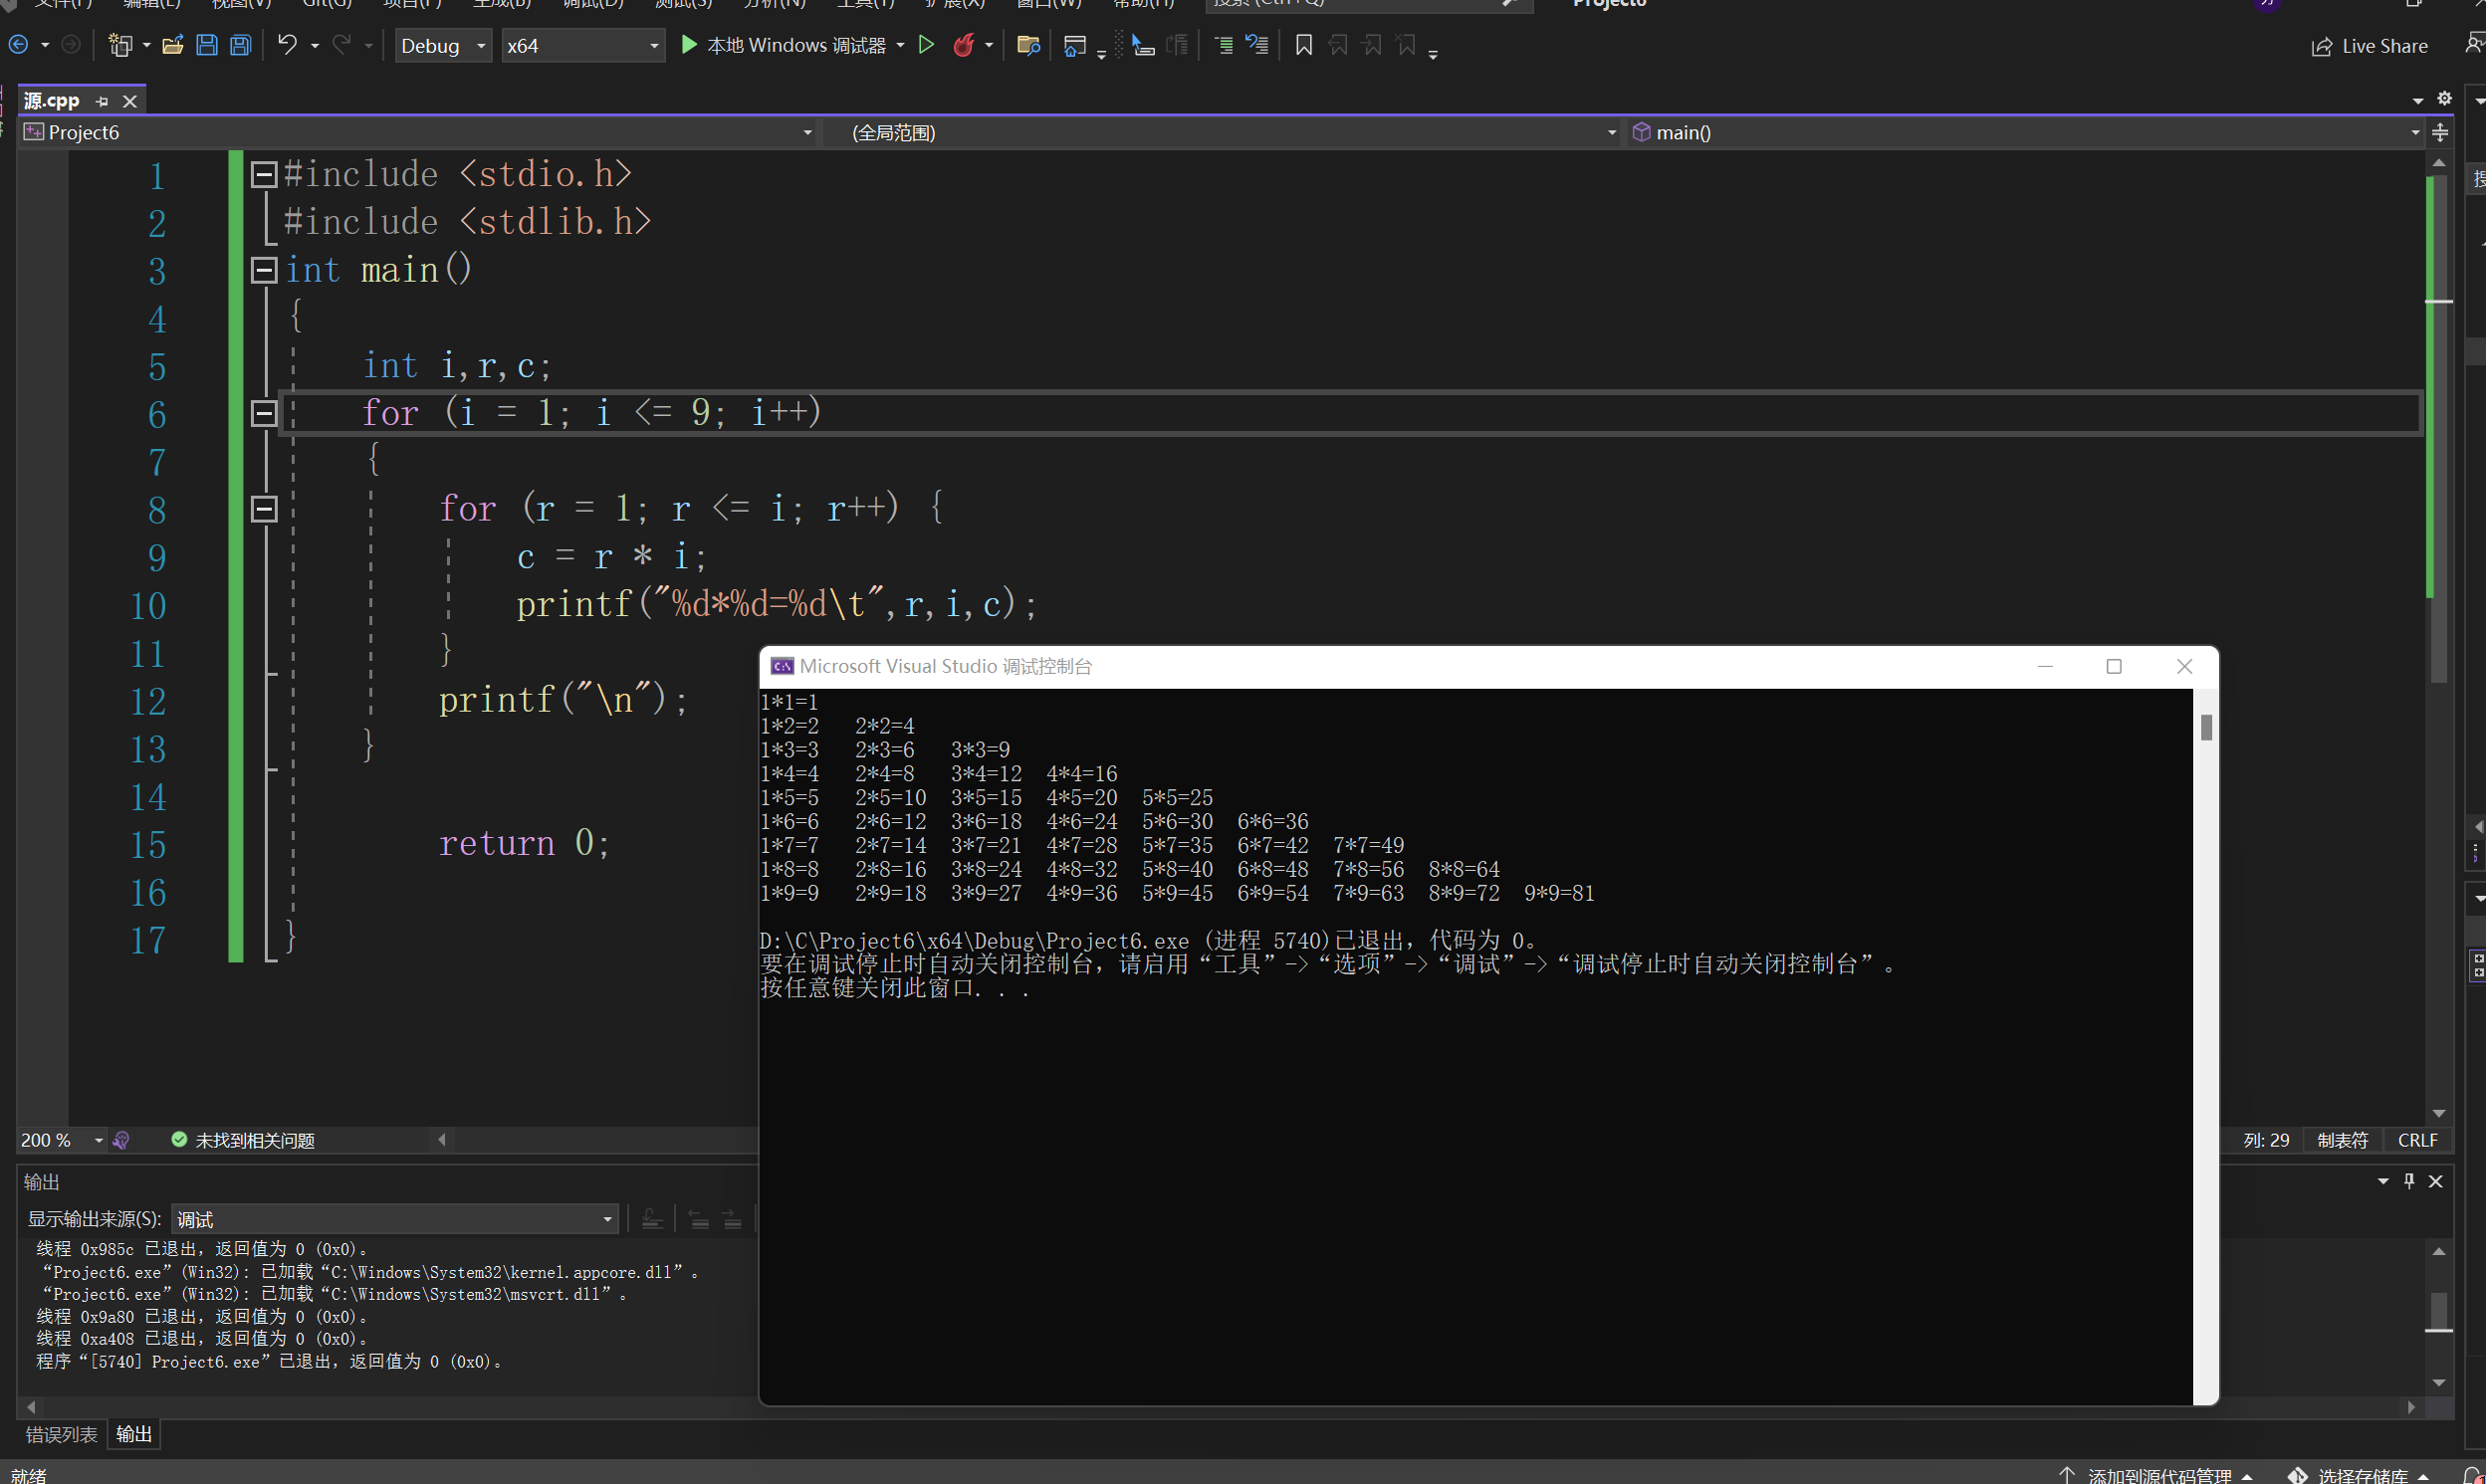Collapse the main() function fold marker
Screen dimensions: 2486x1484
(x=264, y=270)
